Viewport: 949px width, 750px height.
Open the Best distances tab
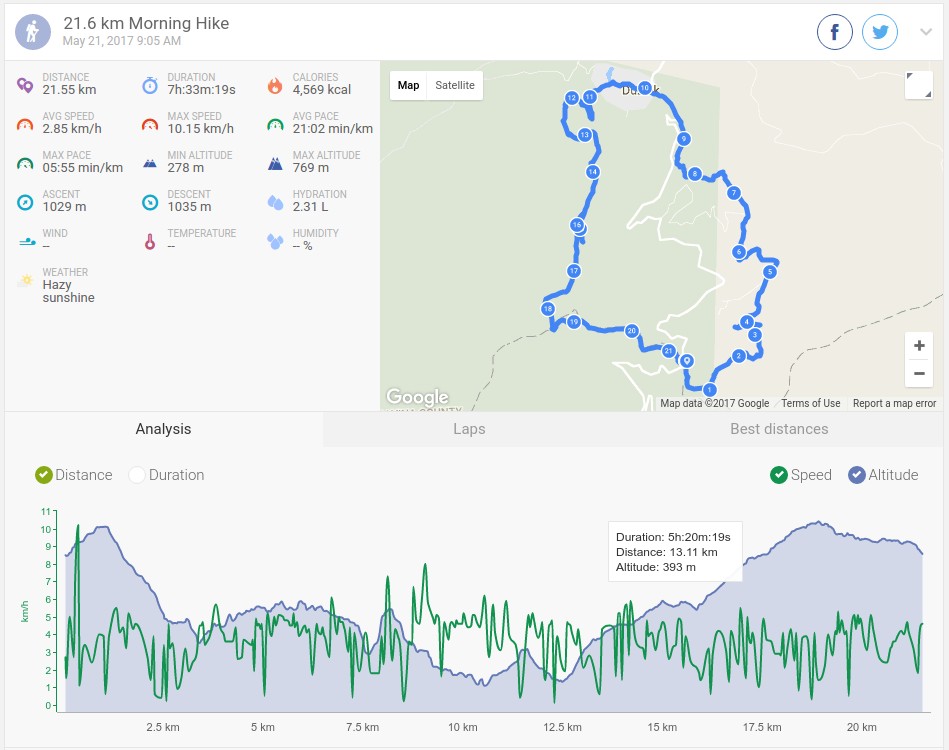click(779, 429)
